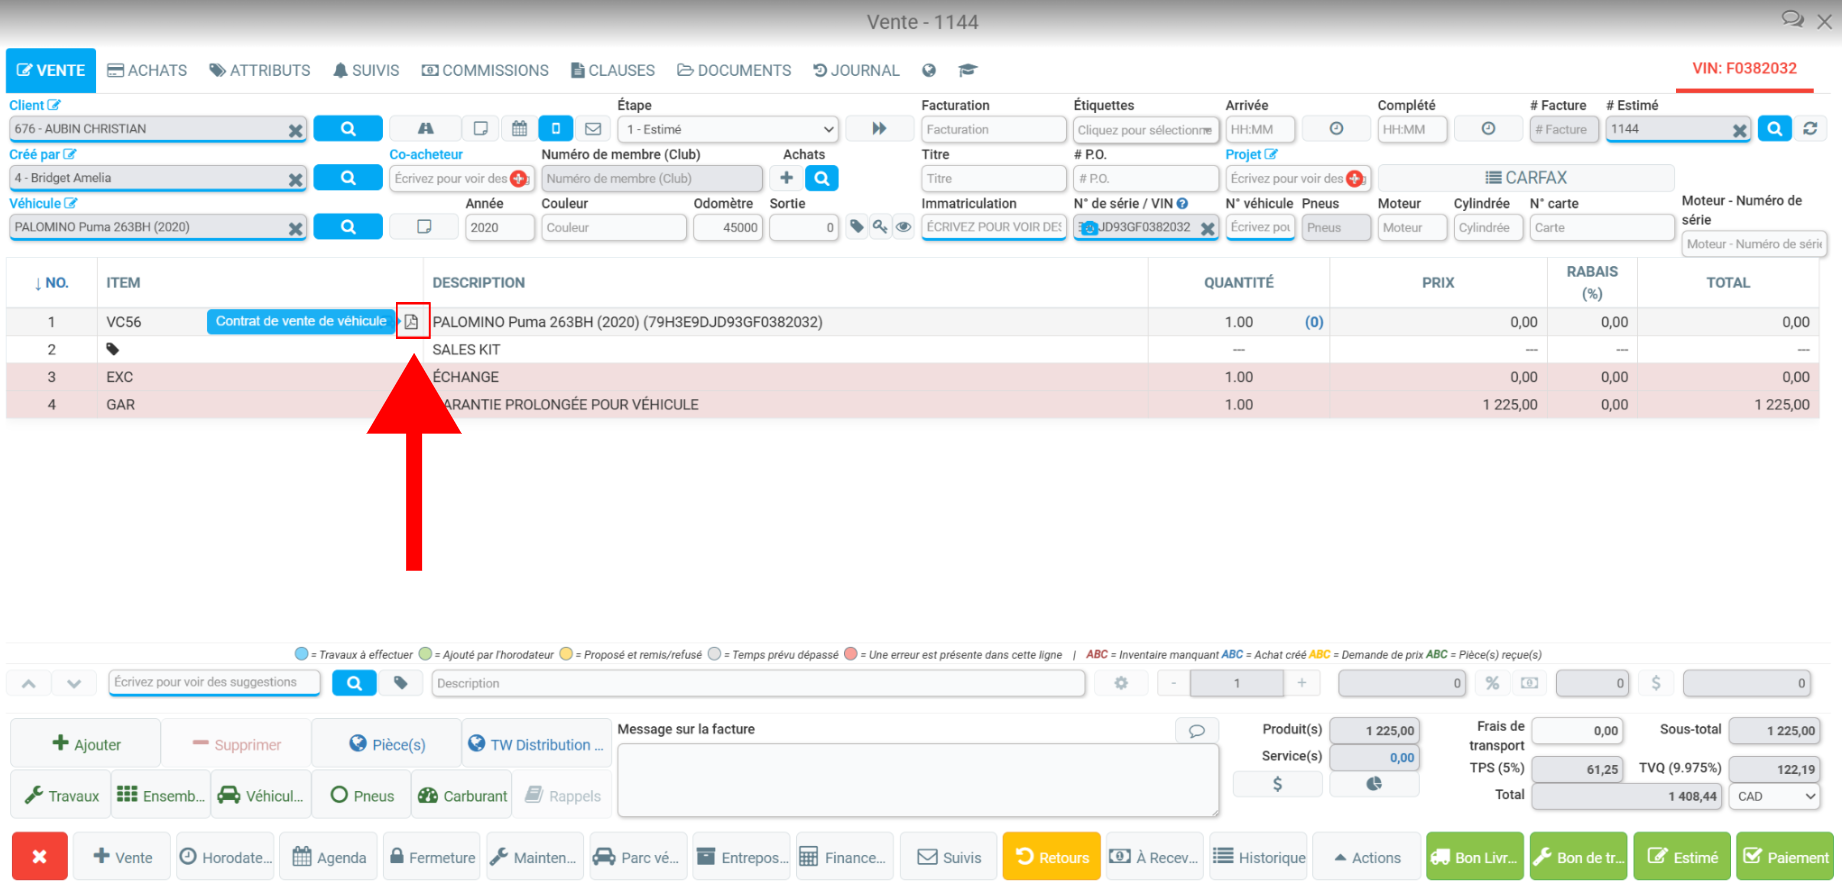Advance to next step with the fast-forward button
1842x887 pixels.
pos(879,129)
